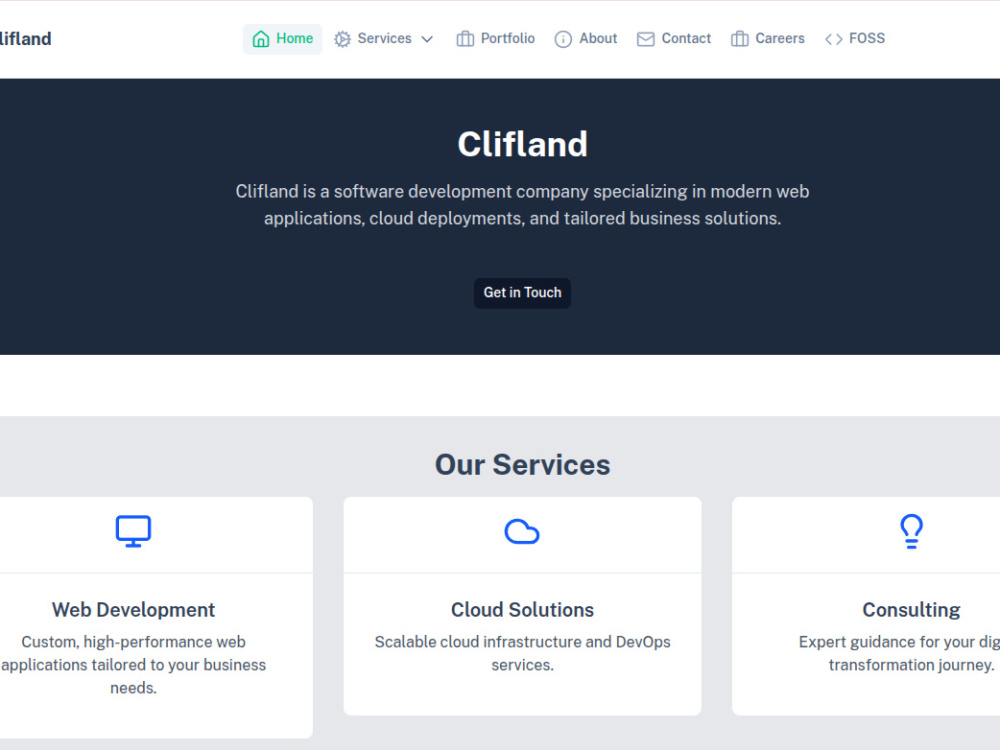Visit the FOSS page link

[855, 38]
